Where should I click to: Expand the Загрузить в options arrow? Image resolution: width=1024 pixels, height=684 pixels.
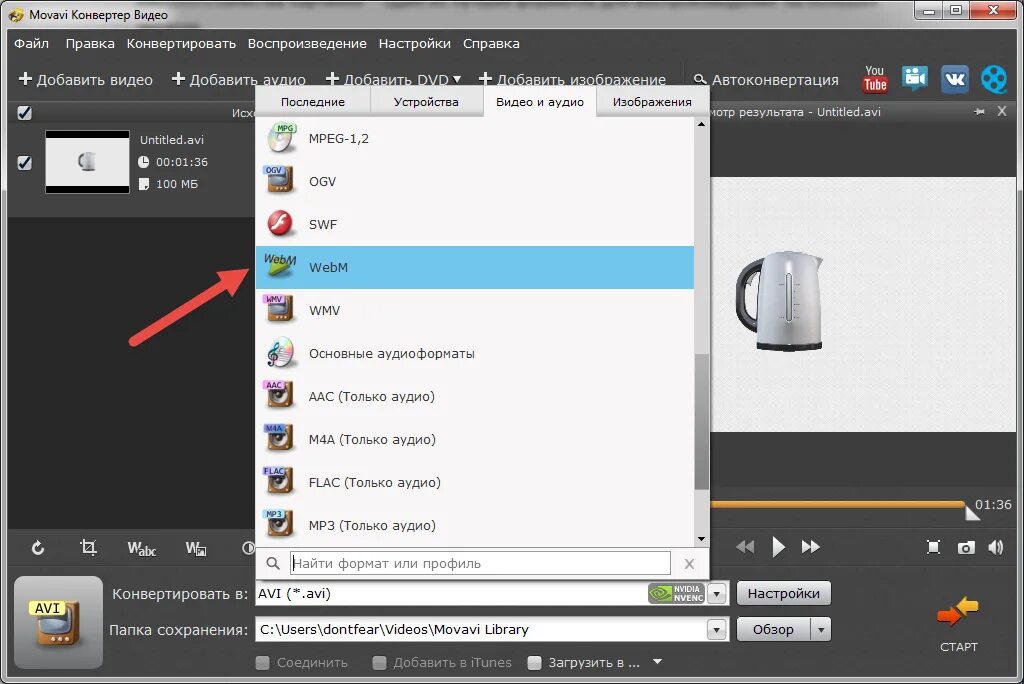coord(658,662)
